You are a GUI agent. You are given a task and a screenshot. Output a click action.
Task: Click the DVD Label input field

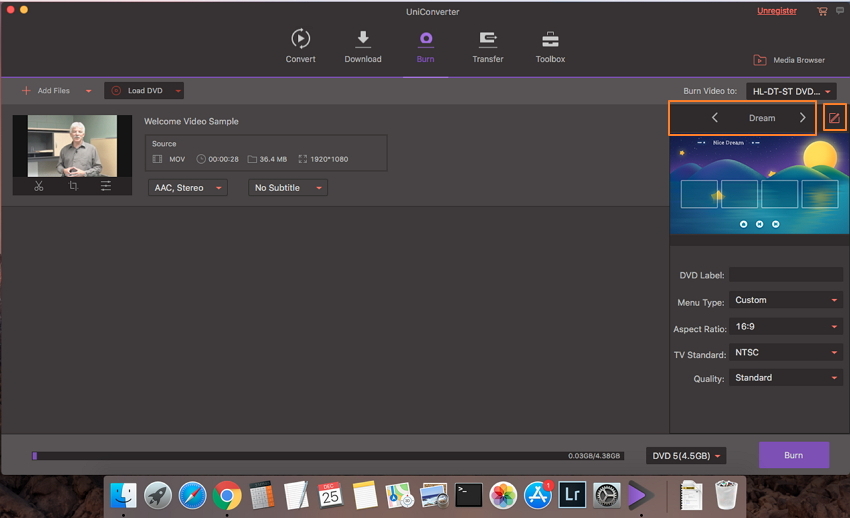pos(785,275)
